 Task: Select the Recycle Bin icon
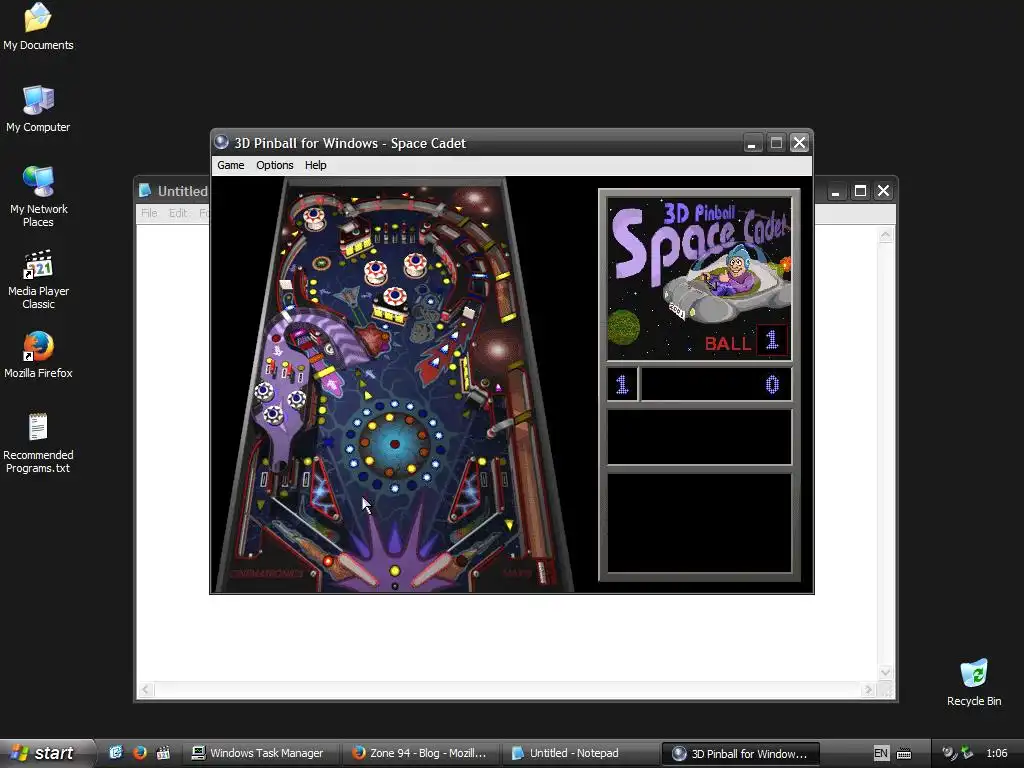tap(974, 682)
